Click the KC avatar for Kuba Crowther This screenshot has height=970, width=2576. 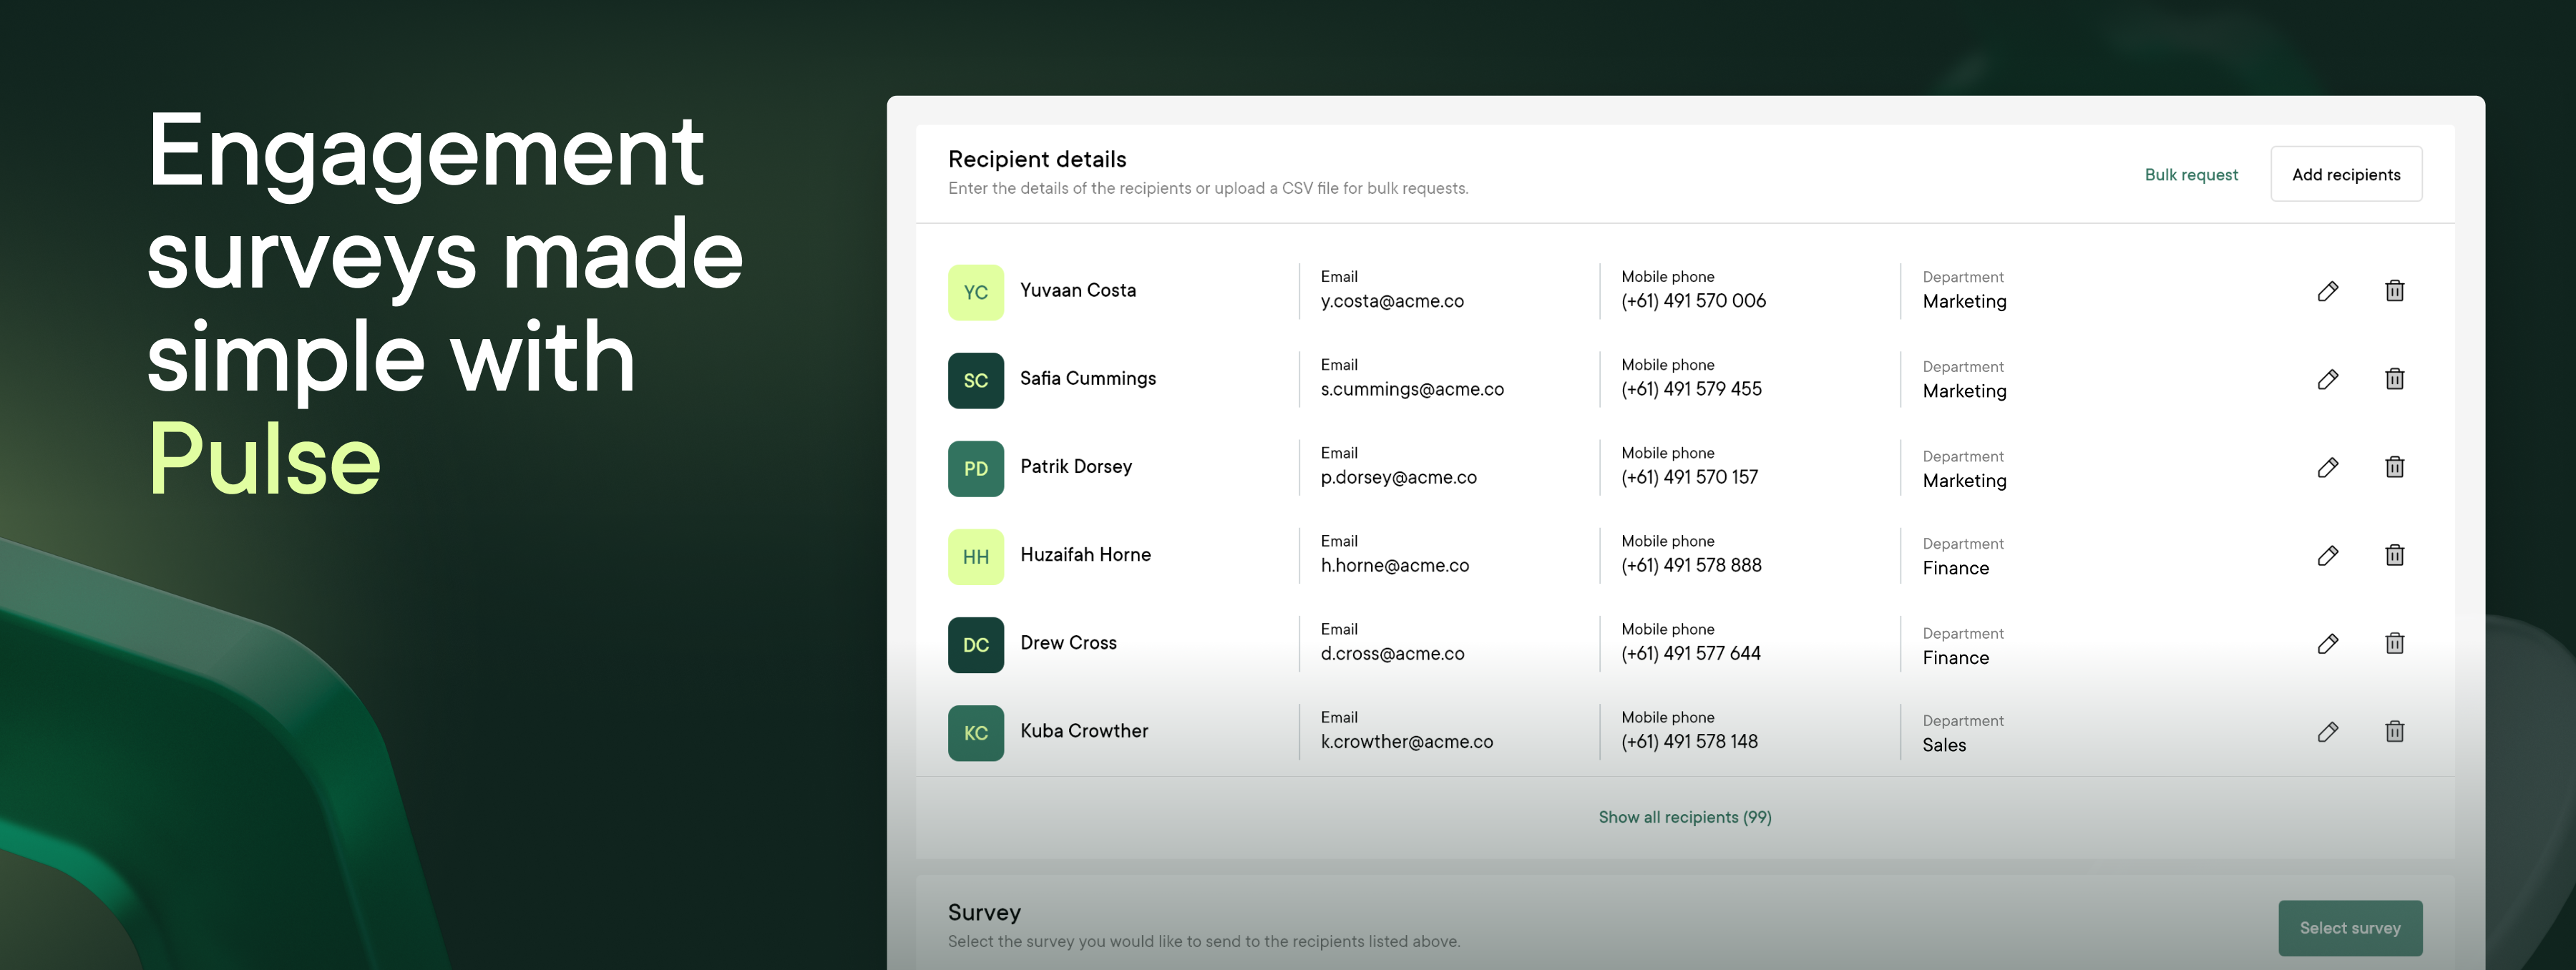coord(975,733)
